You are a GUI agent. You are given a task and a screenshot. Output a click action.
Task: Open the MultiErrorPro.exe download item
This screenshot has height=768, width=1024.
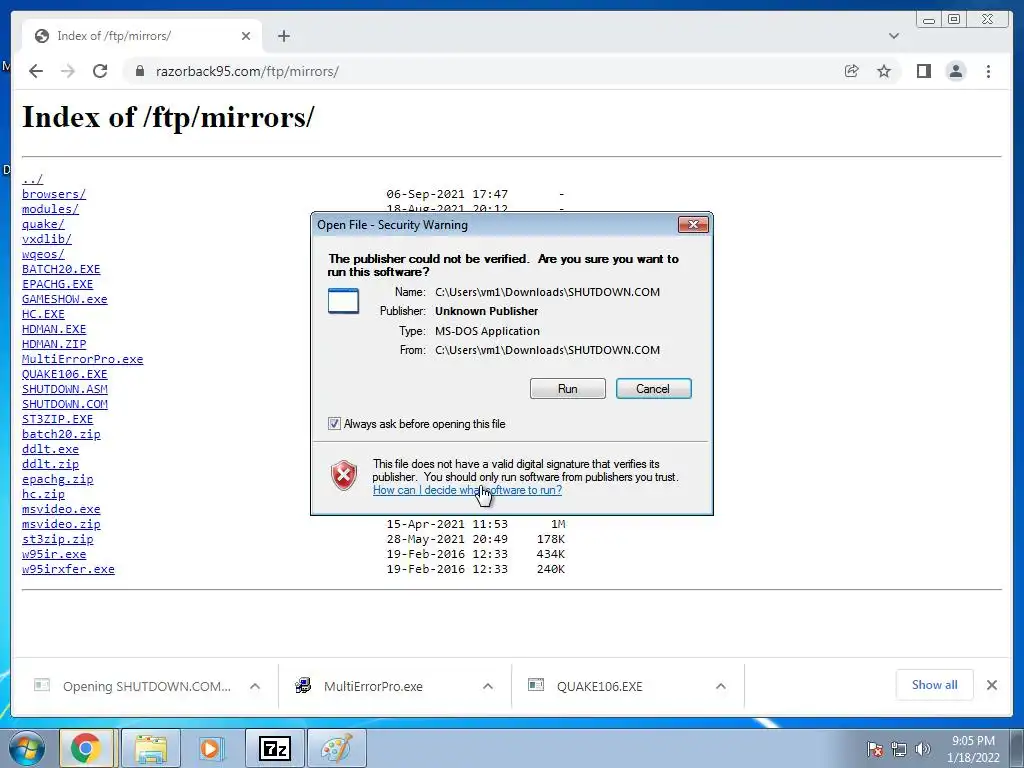click(373, 686)
